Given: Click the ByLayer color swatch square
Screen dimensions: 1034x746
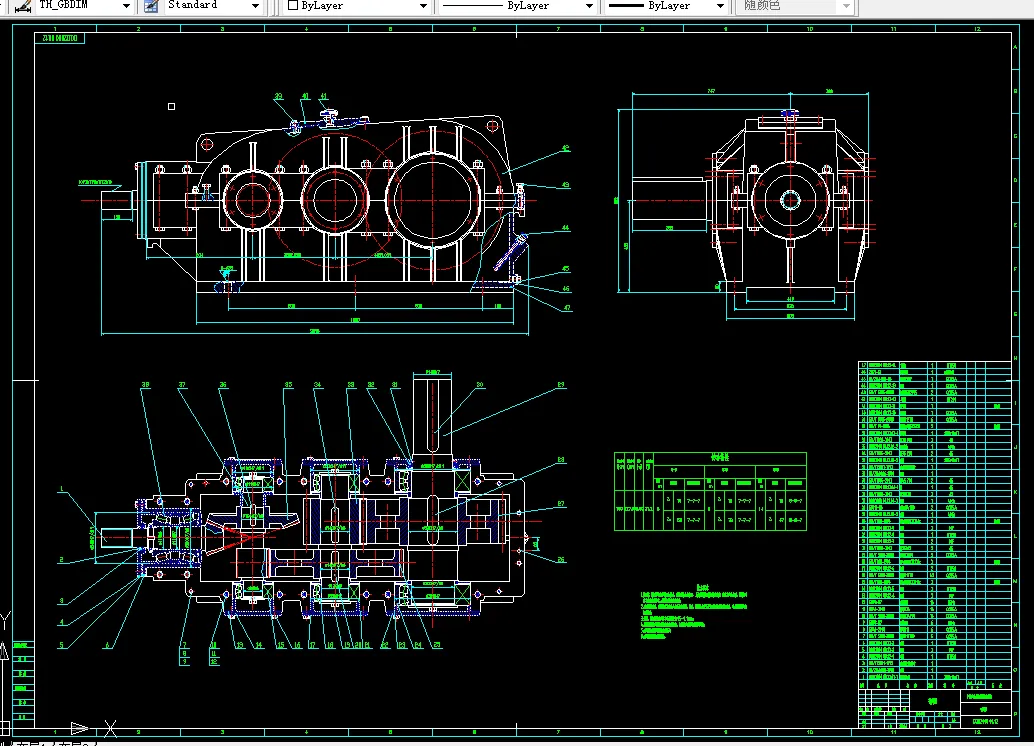Looking at the screenshot, I should [293, 5].
